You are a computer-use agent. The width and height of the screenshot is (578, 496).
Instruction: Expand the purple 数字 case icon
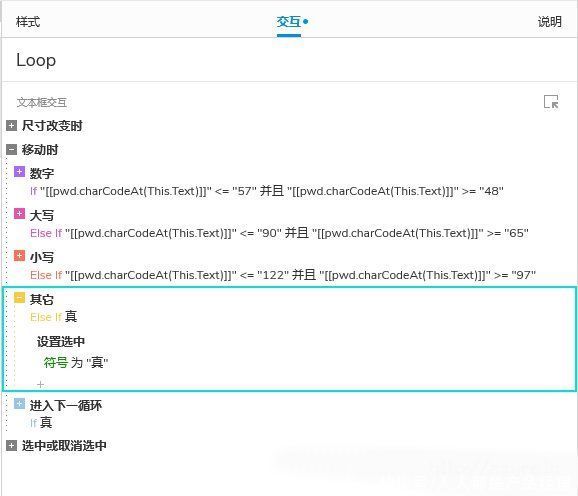click(x=20, y=172)
